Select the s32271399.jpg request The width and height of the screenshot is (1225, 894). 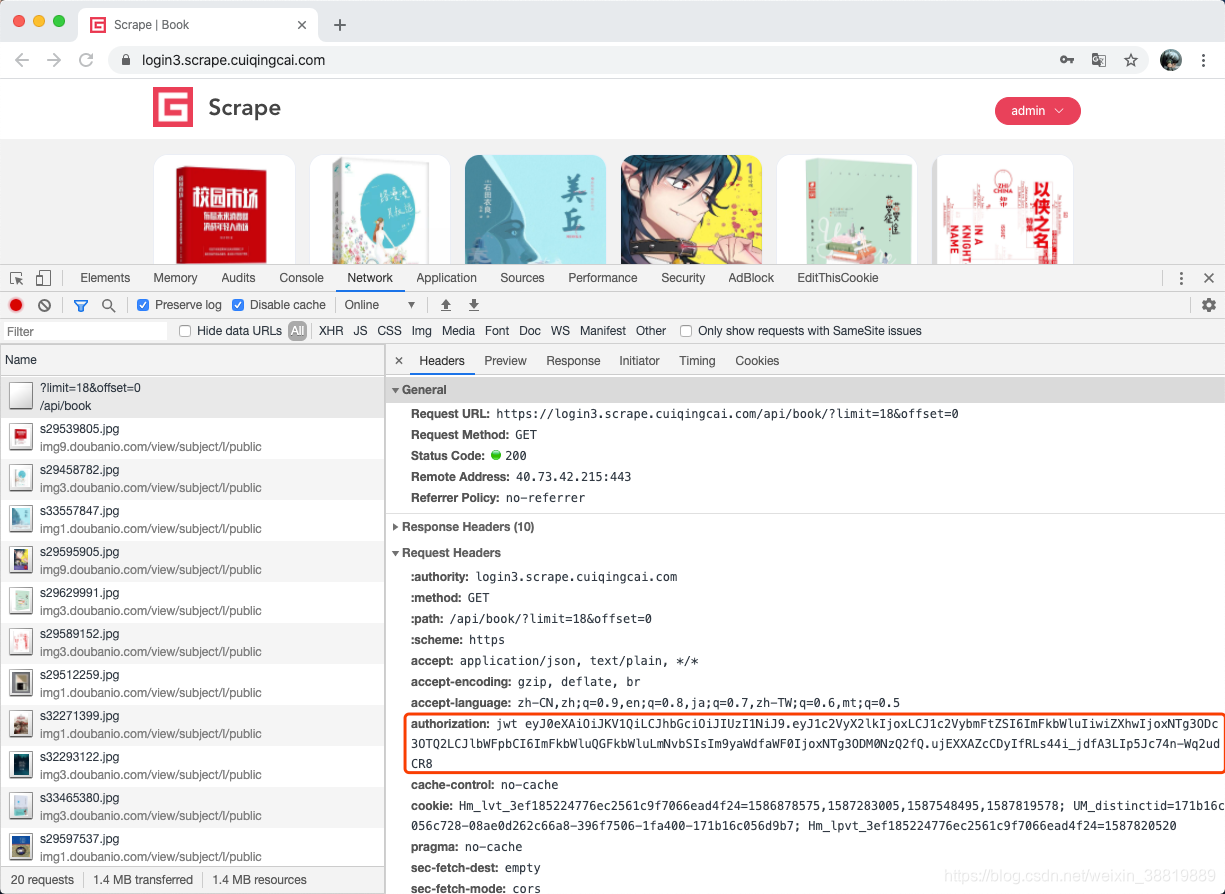192,725
